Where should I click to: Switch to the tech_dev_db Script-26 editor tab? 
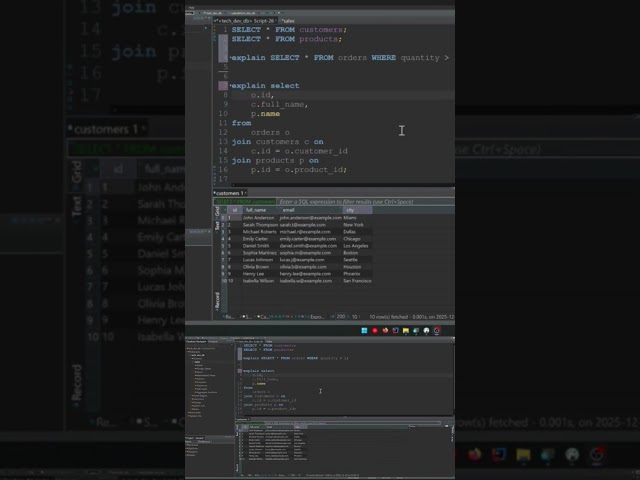[x=246, y=20]
